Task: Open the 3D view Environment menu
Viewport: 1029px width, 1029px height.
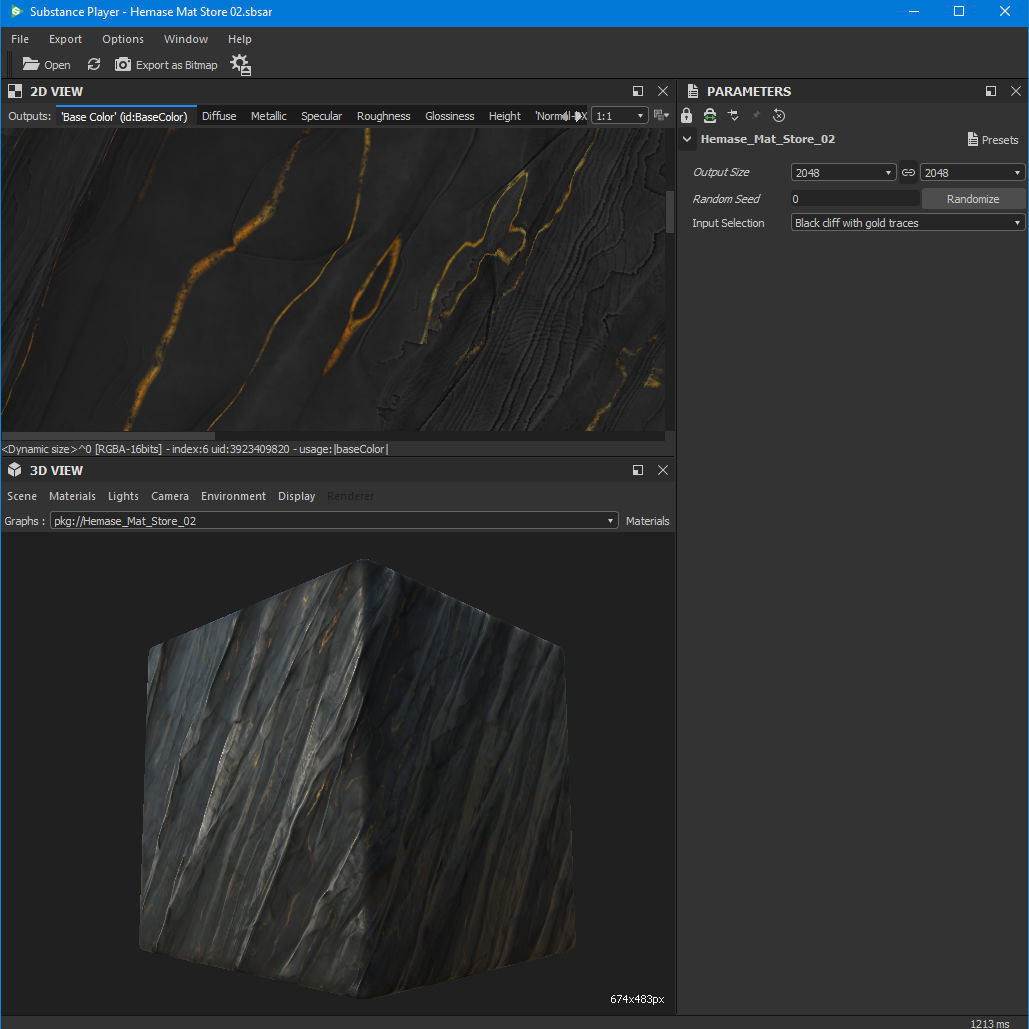Action: click(234, 496)
